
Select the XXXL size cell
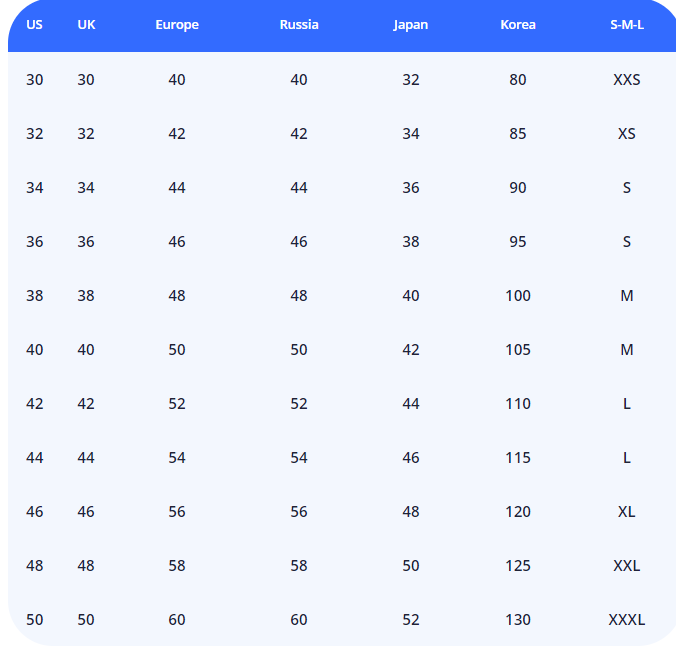pos(627,620)
